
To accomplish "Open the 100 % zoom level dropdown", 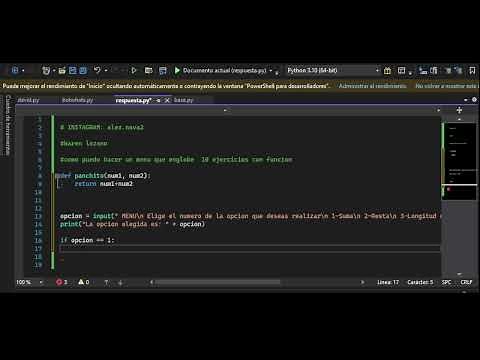I will click(41, 282).
